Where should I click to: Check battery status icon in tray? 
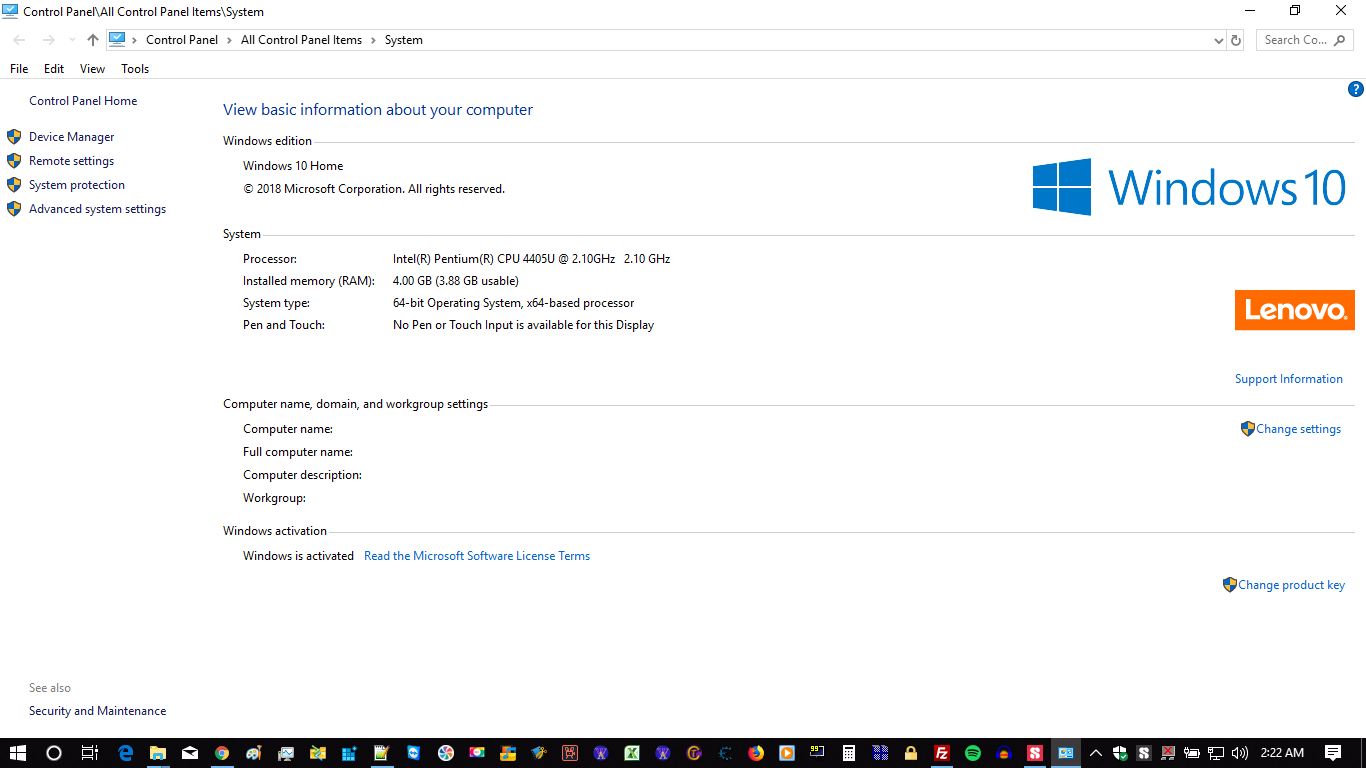[x=1192, y=753]
